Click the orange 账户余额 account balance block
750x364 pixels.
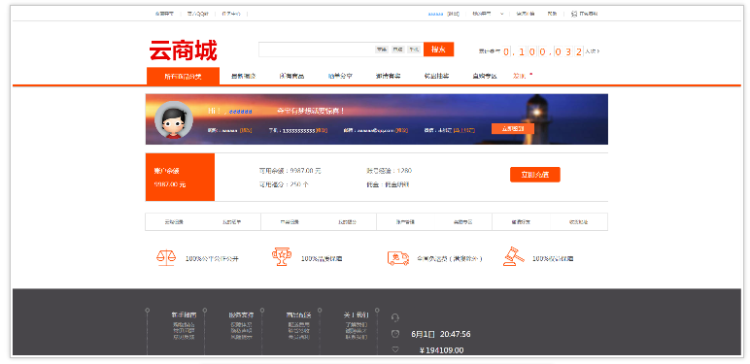(x=180, y=177)
